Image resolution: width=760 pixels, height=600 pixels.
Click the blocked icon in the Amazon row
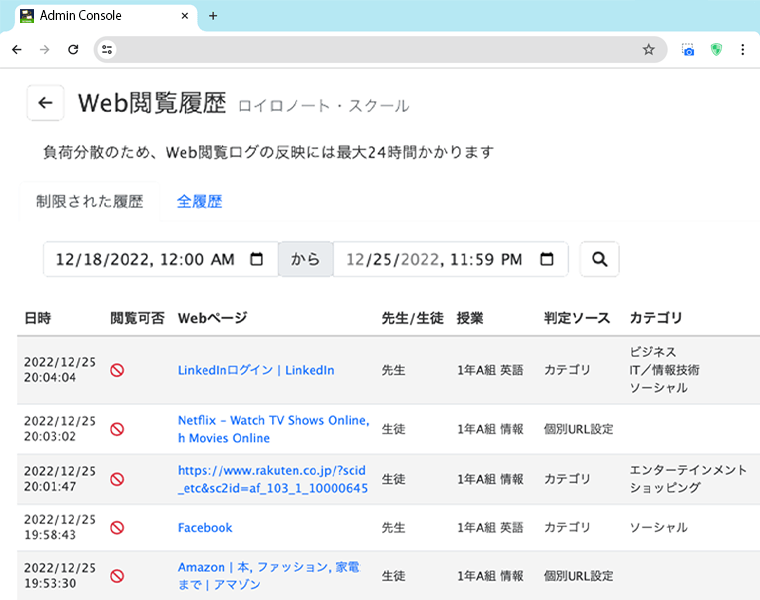(x=117, y=576)
